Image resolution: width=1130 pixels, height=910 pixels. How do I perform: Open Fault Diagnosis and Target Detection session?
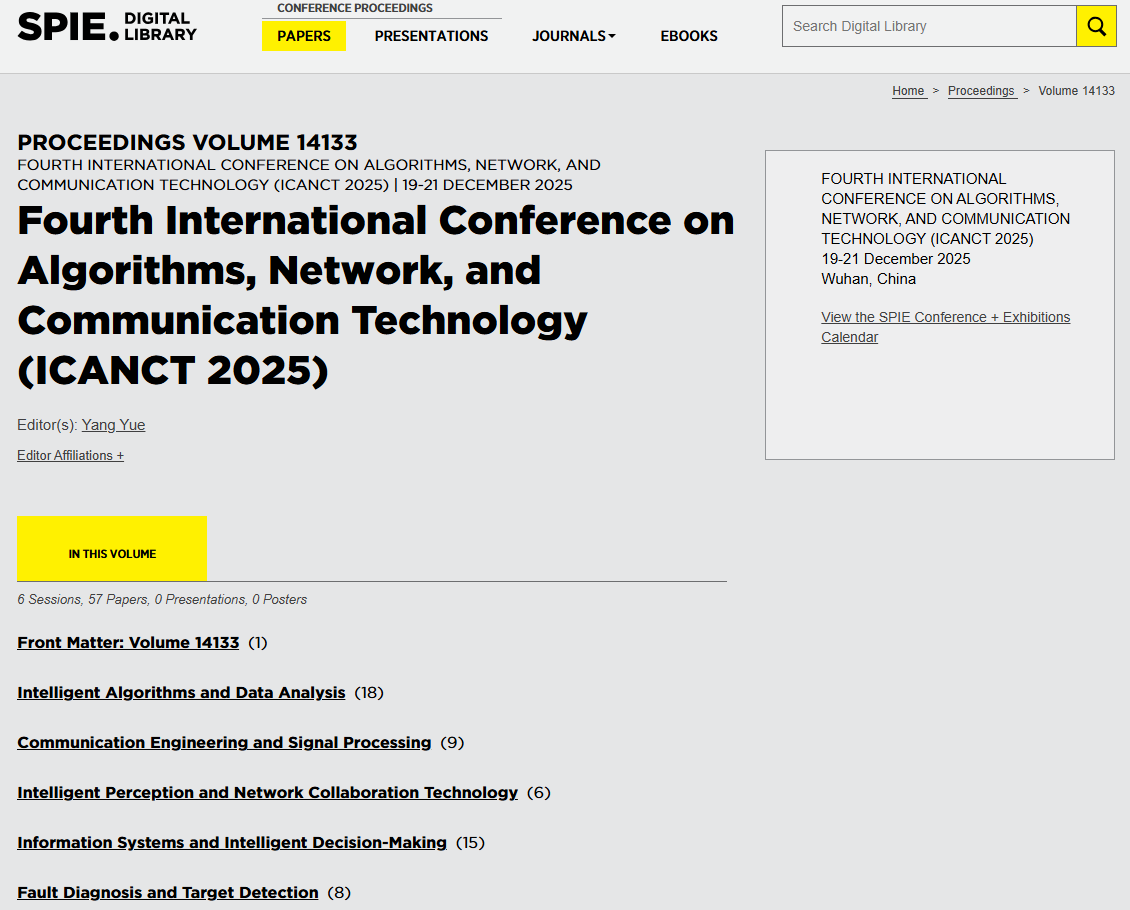pos(168,893)
